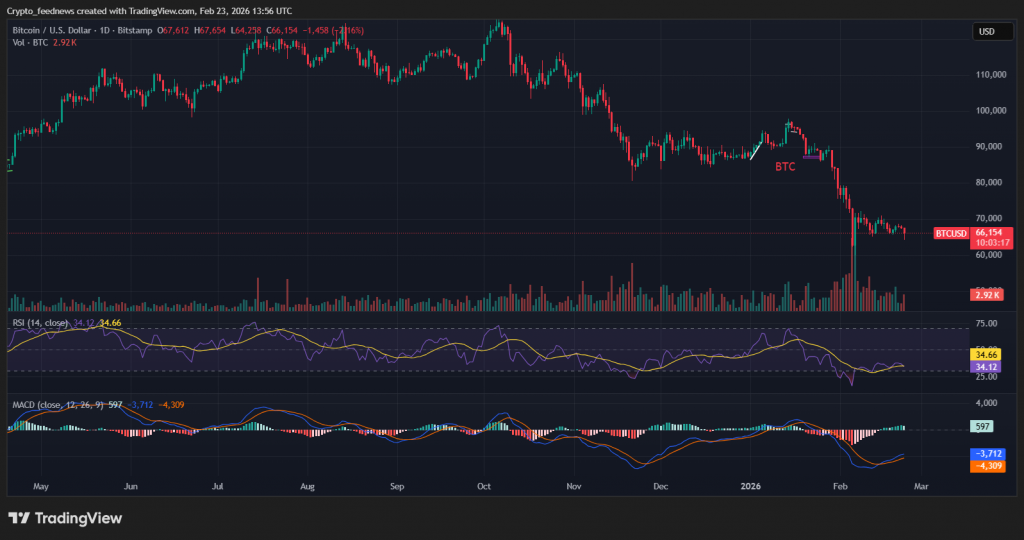Click the 60,000 price axis label
This screenshot has height=540, width=1024.
point(991,255)
